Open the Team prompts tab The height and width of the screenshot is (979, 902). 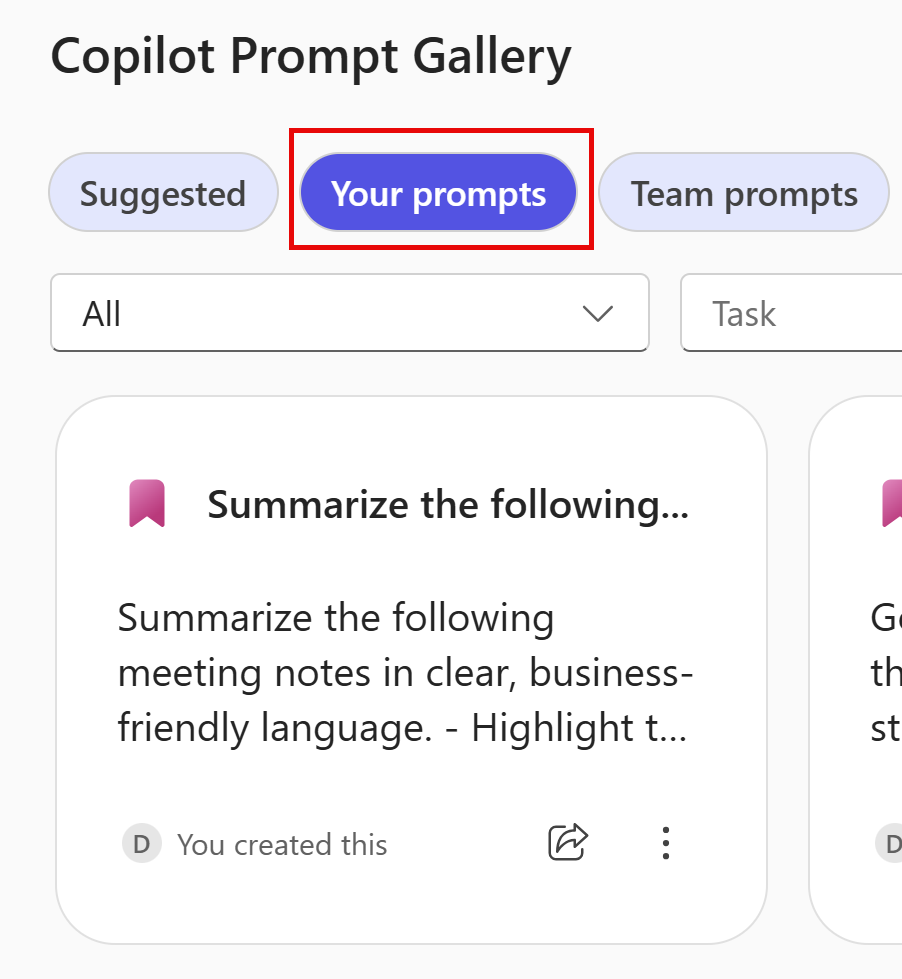coord(744,193)
